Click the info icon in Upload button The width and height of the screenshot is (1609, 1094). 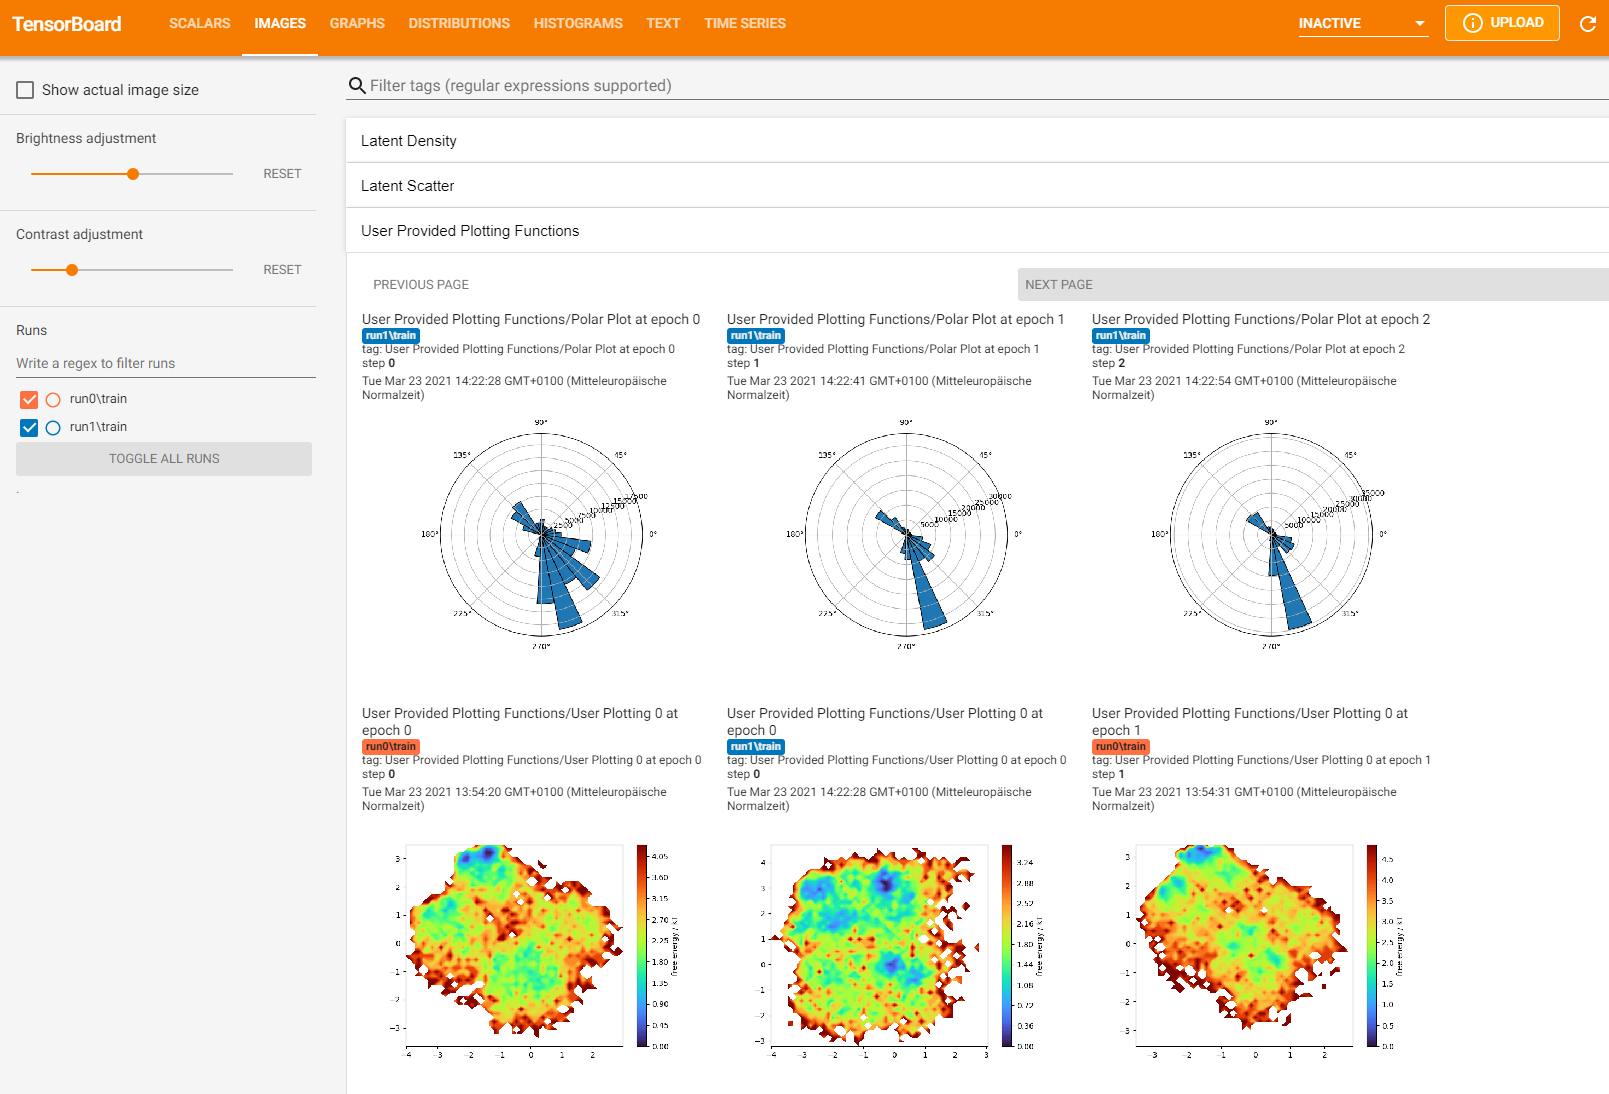[1472, 23]
